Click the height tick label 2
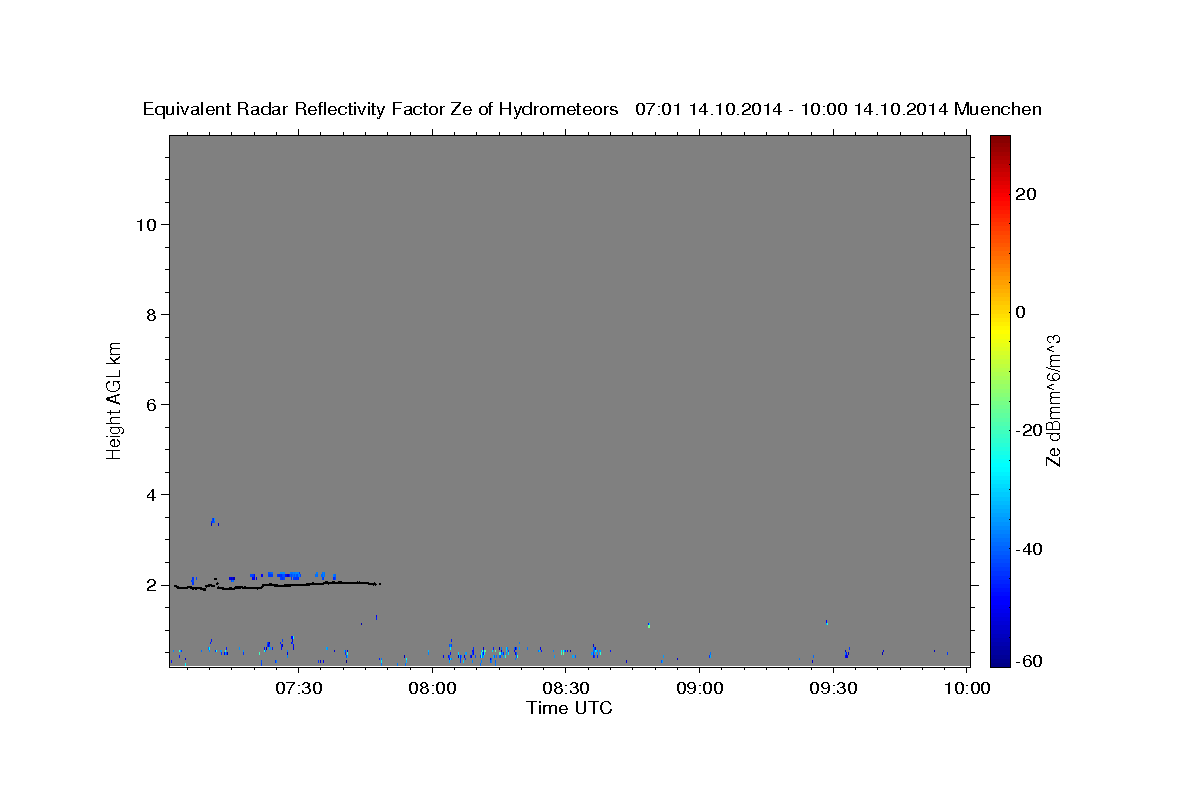Image resolution: width=1200 pixels, height=800 pixels. tap(152, 584)
